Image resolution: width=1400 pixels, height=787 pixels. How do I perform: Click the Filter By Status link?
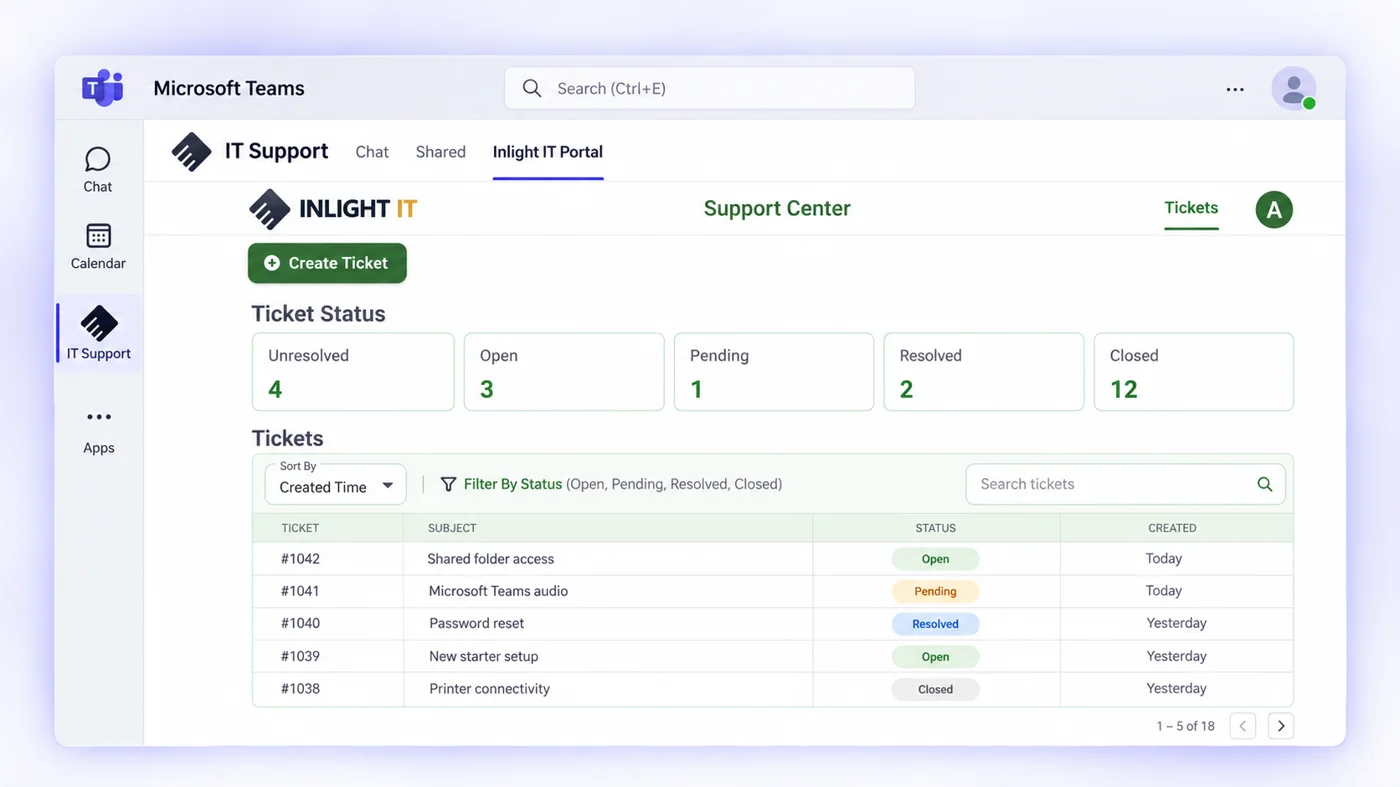coord(513,484)
